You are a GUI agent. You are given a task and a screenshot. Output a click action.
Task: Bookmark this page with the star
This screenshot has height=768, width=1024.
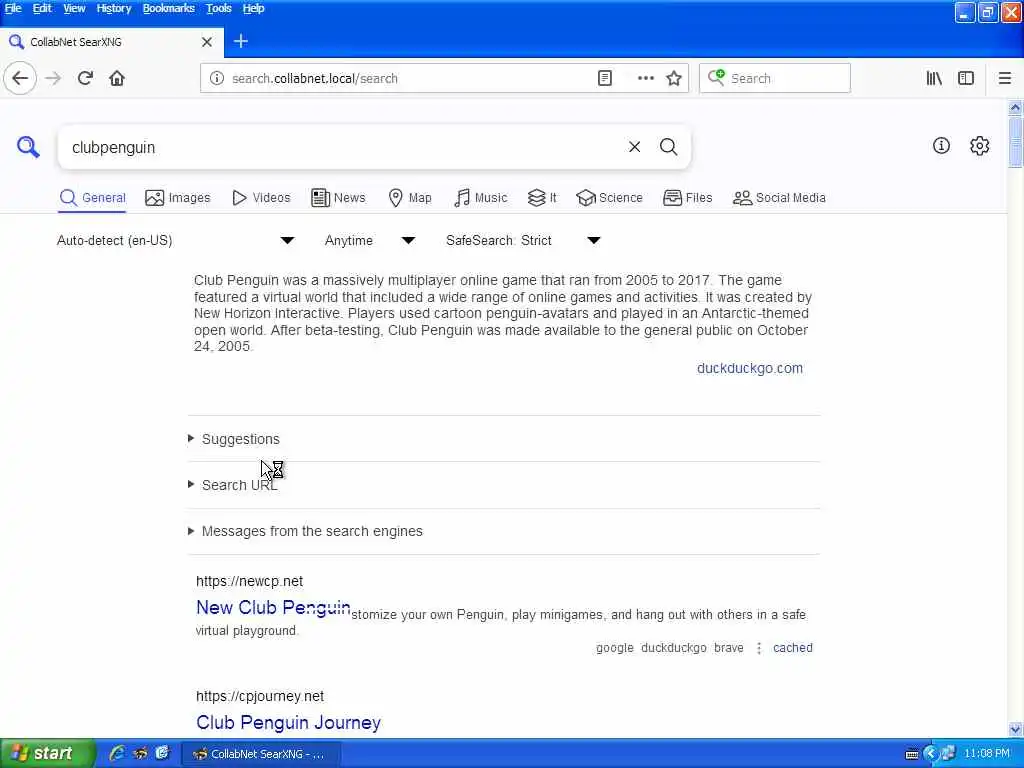pyautogui.click(x=674, y=78)
